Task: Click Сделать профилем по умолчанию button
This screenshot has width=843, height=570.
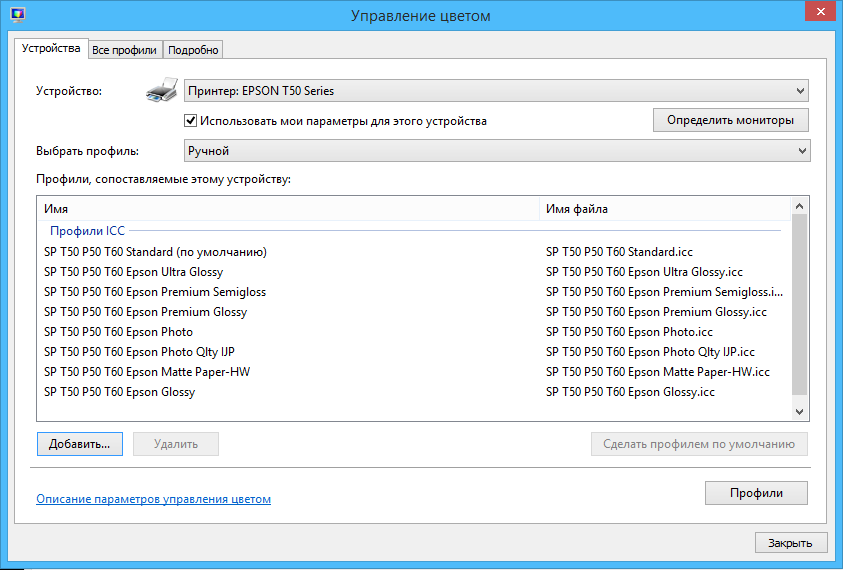Action: tap(699, 444)
